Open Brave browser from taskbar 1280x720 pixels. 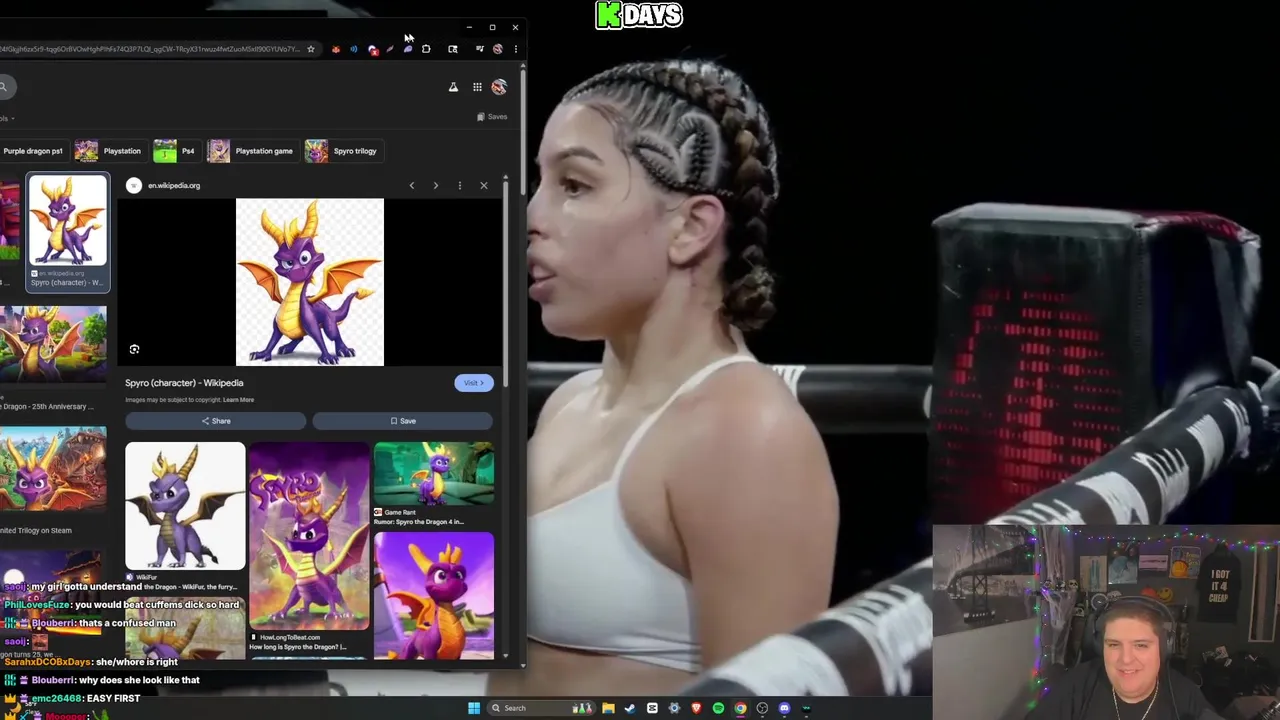pyautogui.click(x=696, y=708)
